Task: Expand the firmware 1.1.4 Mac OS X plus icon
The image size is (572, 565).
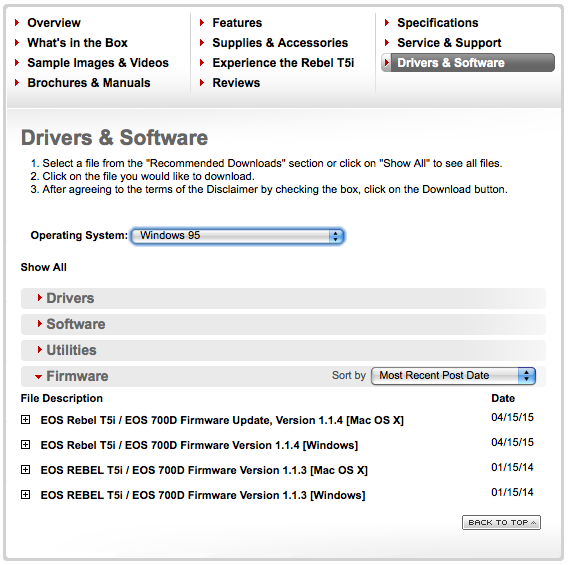Action: tap(26, 420)
